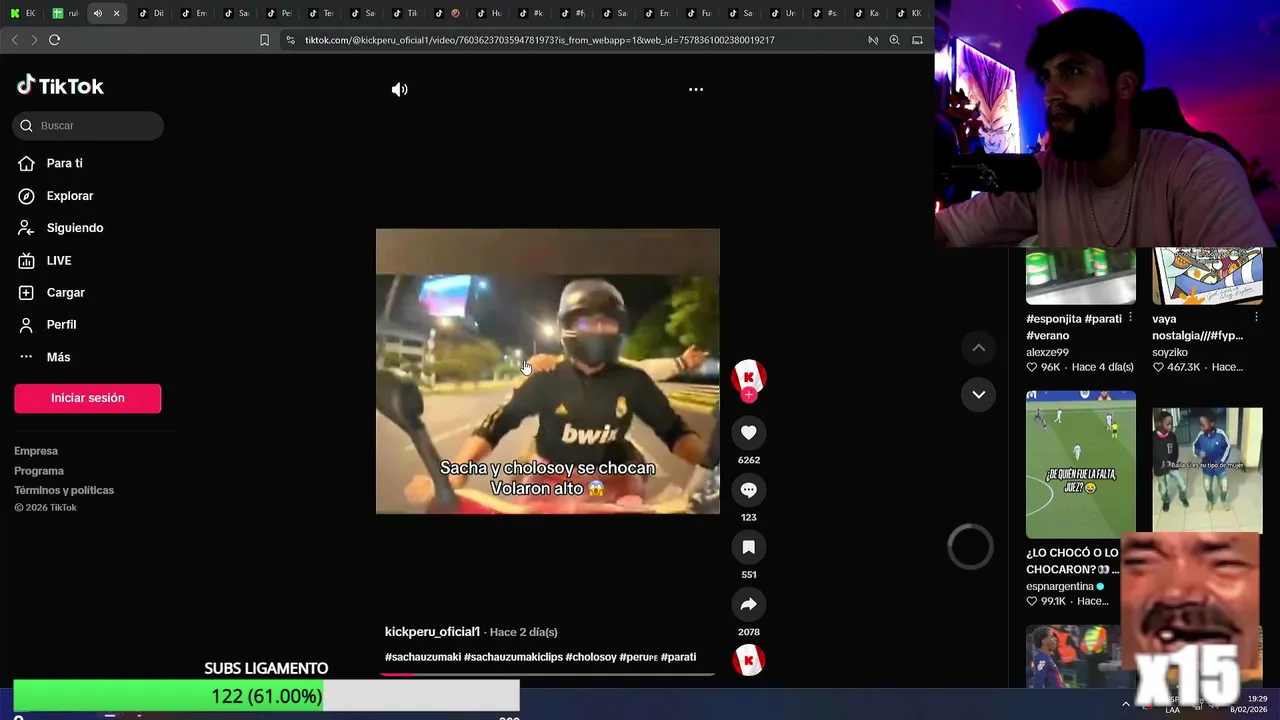Click the search magnifier icon

tap(26, 125)
